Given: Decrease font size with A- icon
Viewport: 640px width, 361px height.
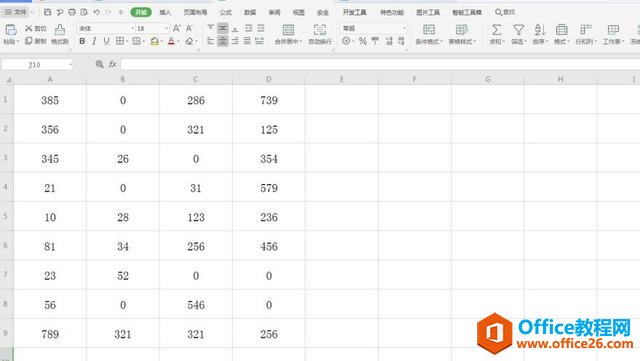Looking at the screenshot, I should (189, 28).
